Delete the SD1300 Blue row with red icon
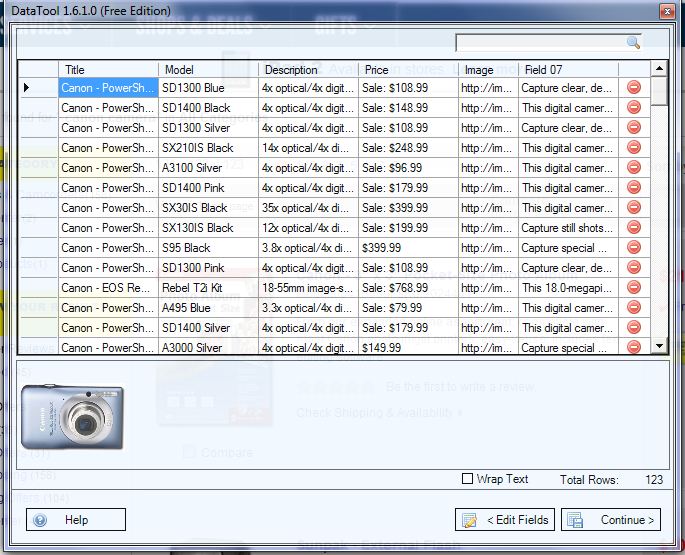The width and height of the screenshot is (685, 555). 634,88
